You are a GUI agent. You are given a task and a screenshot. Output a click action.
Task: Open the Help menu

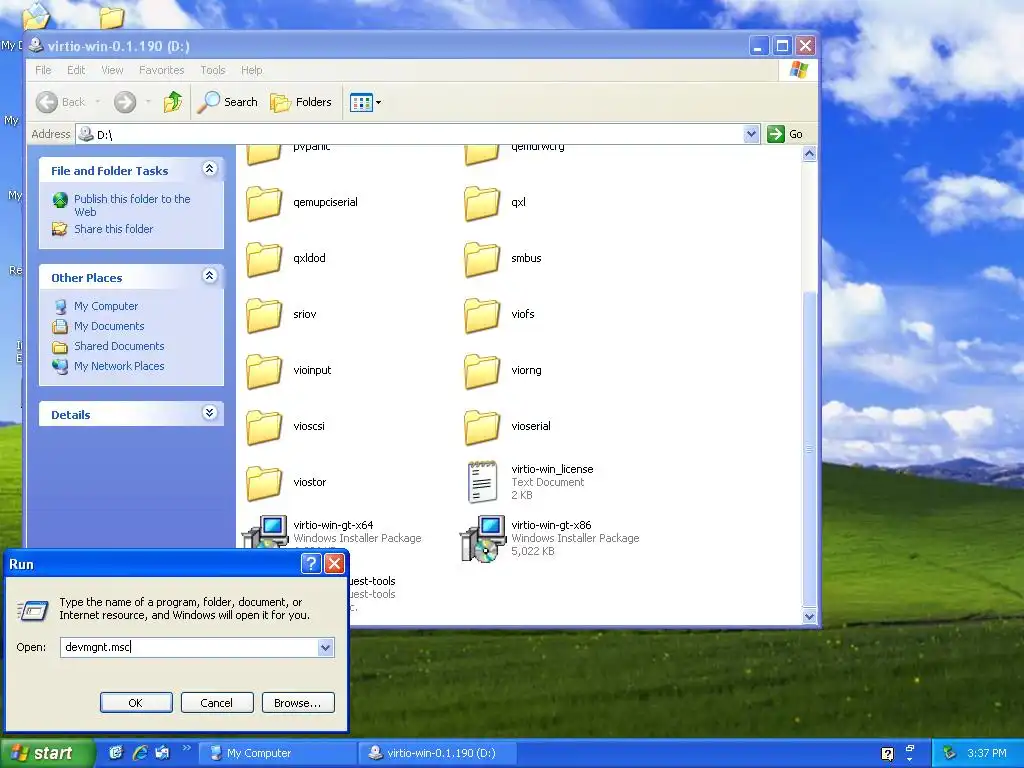pos(251,70)
